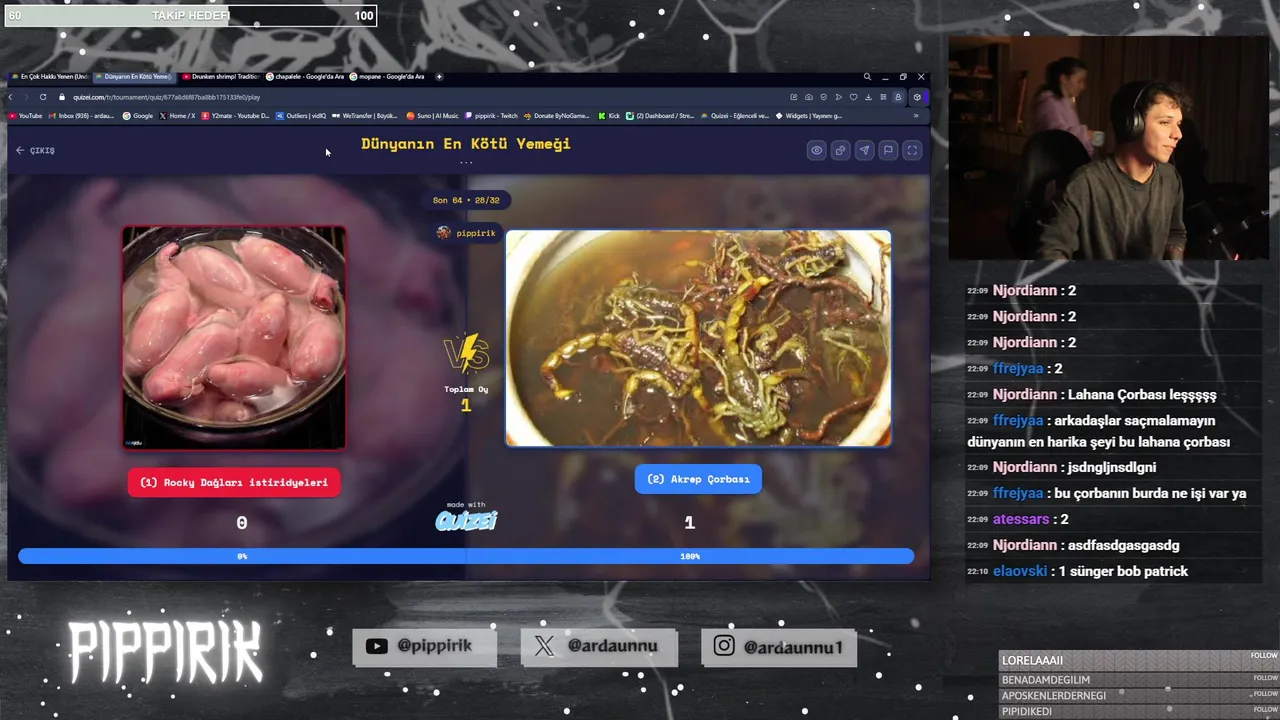
Task: Click the shapes icon next to the eye
Action: click(x=840, y=150)
